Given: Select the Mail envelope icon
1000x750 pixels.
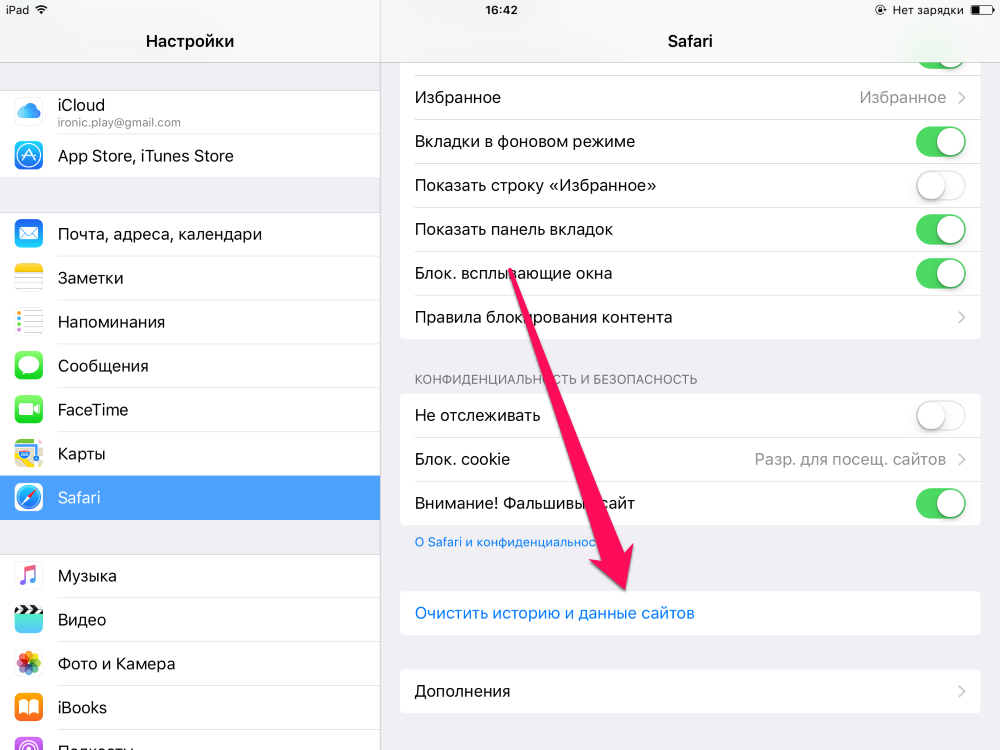Looking at the screenshot, I should (29, 234).
